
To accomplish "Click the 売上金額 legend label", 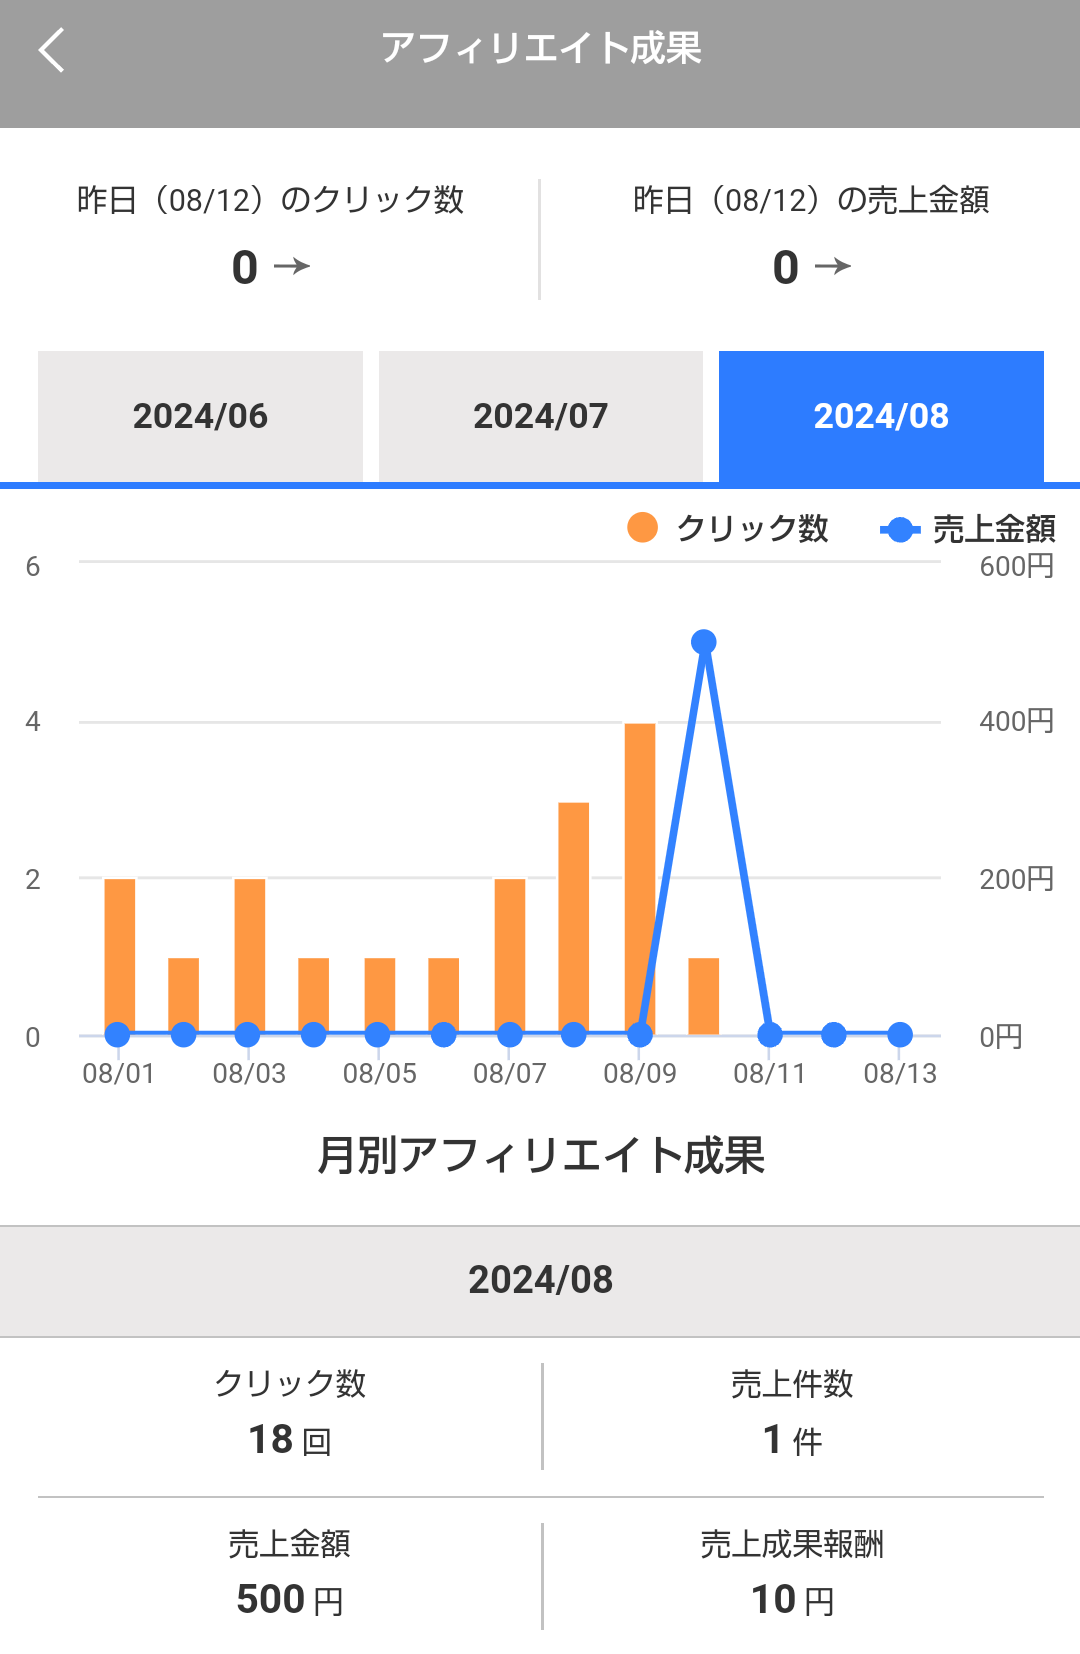I will coord(994,528).
